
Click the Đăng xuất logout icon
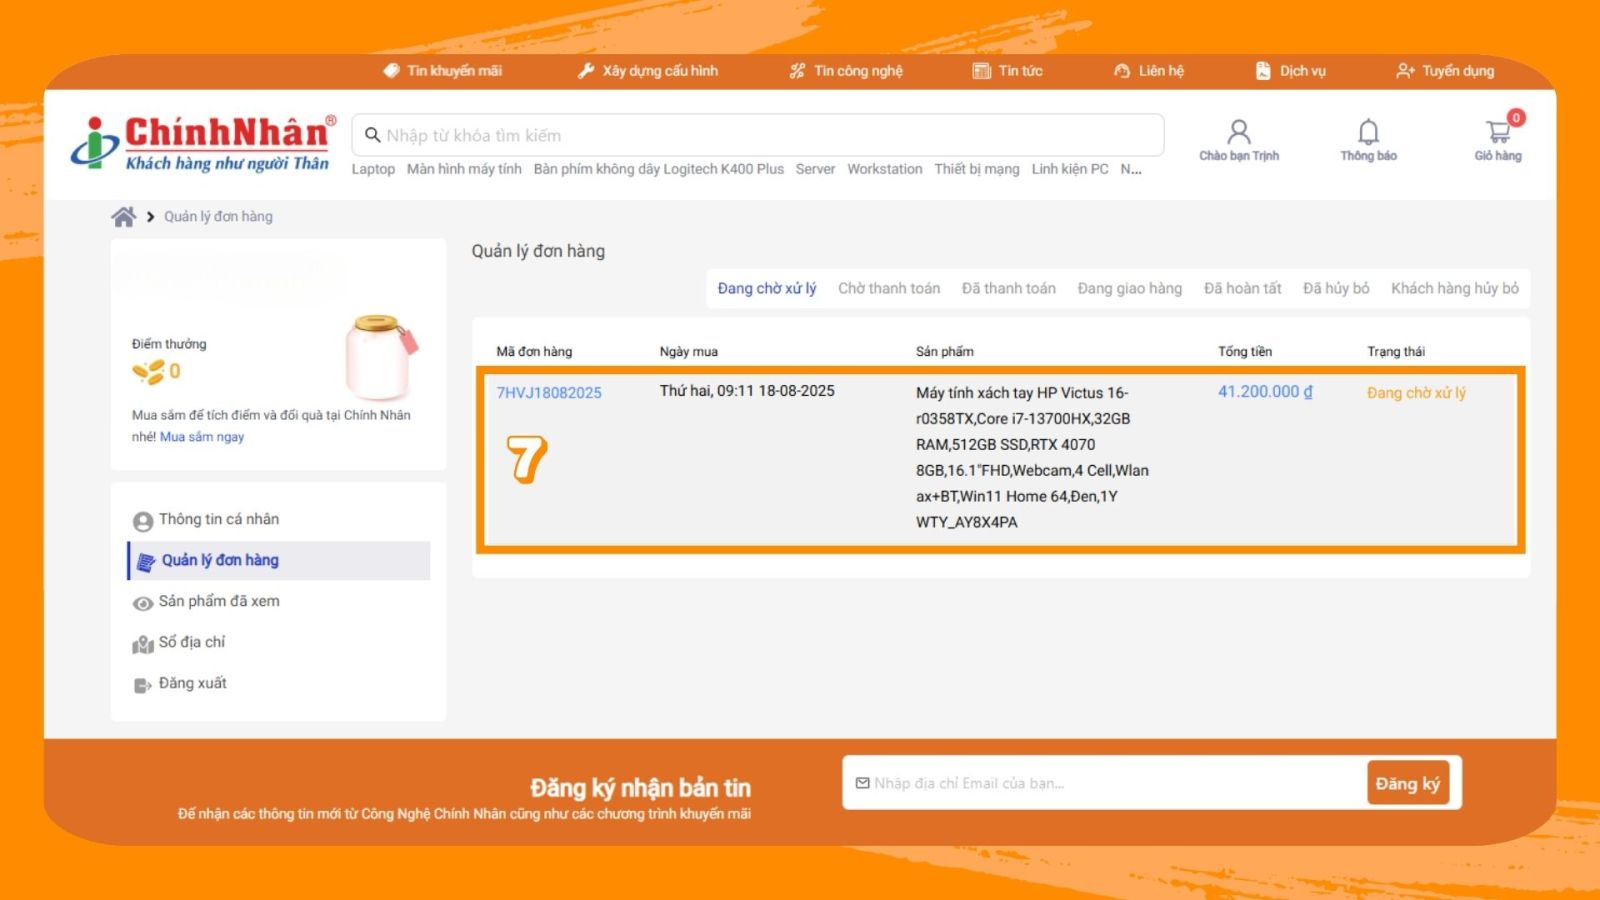[143, 685]
